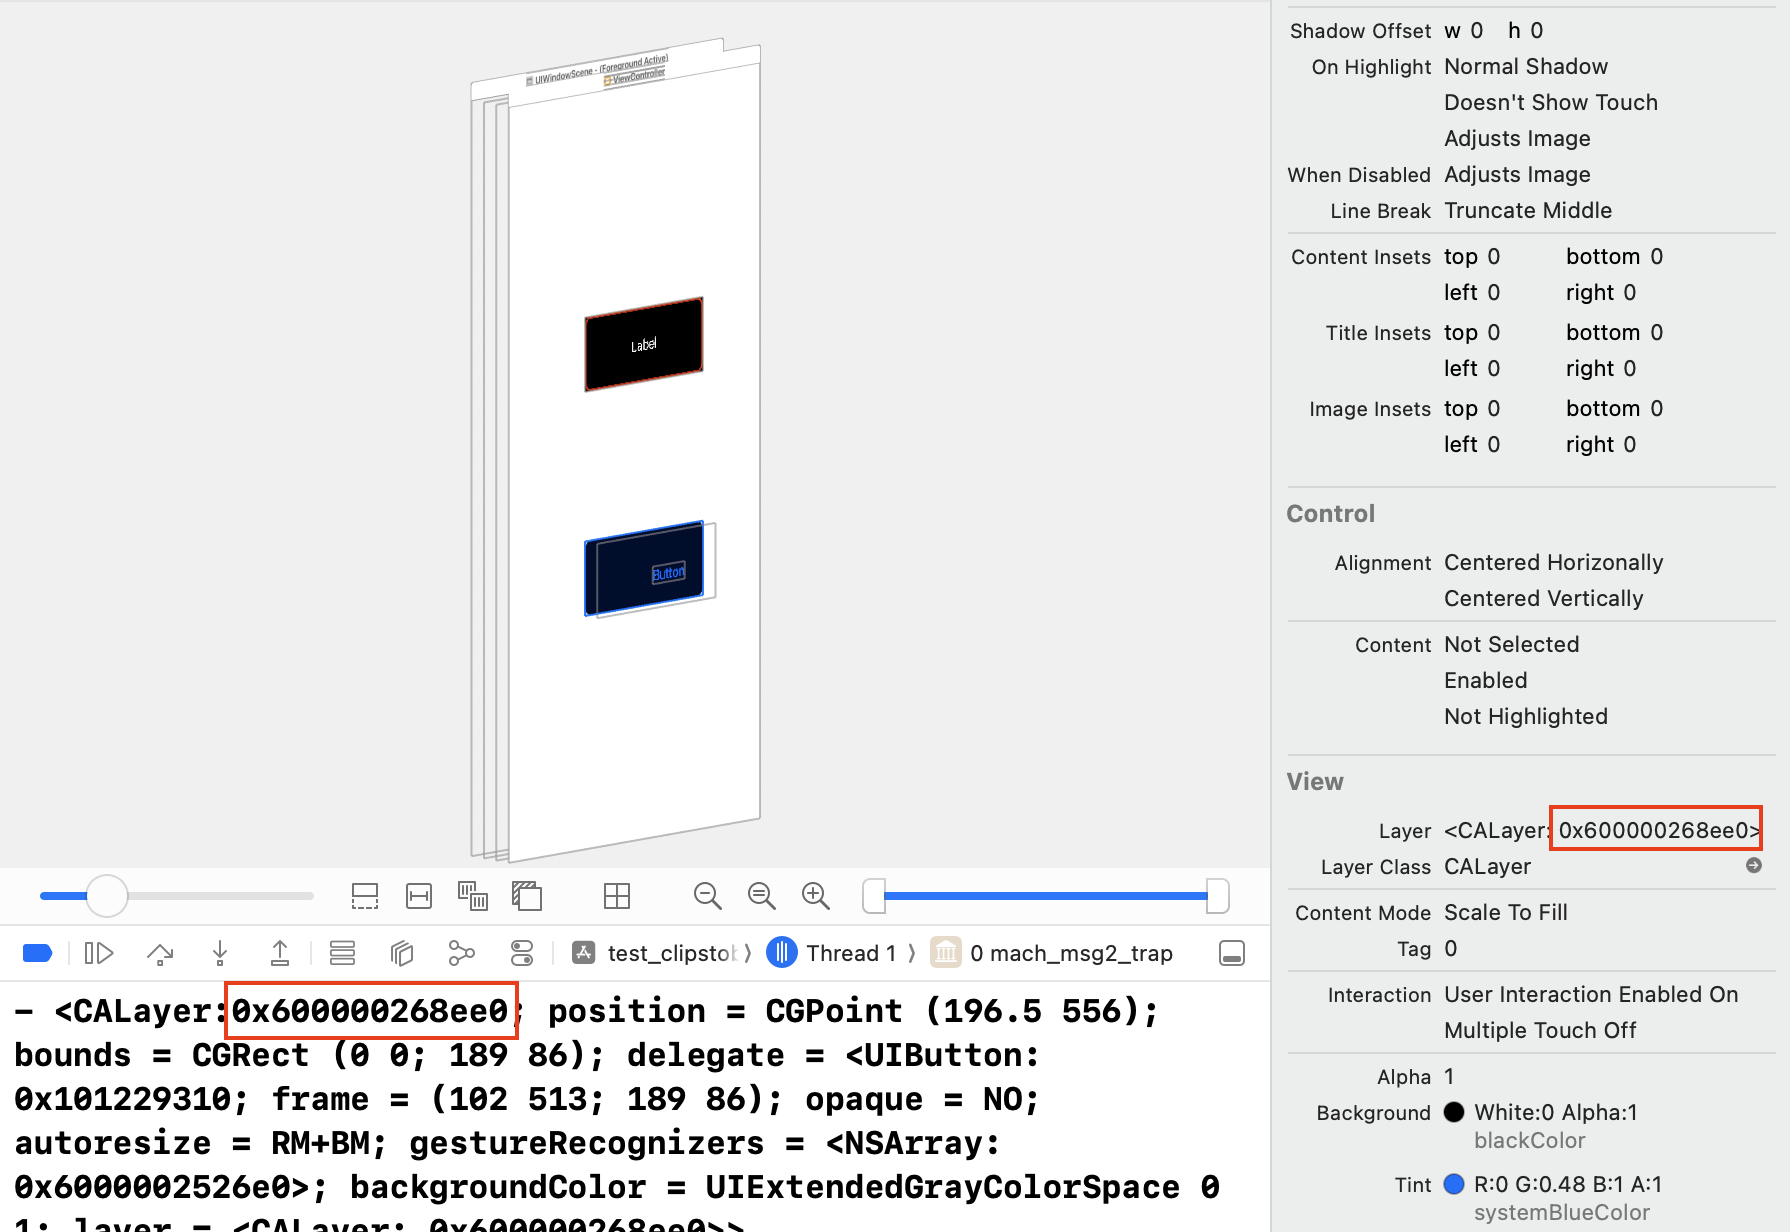Open the test_clipstob process in the jump bar

click(672, 953)
